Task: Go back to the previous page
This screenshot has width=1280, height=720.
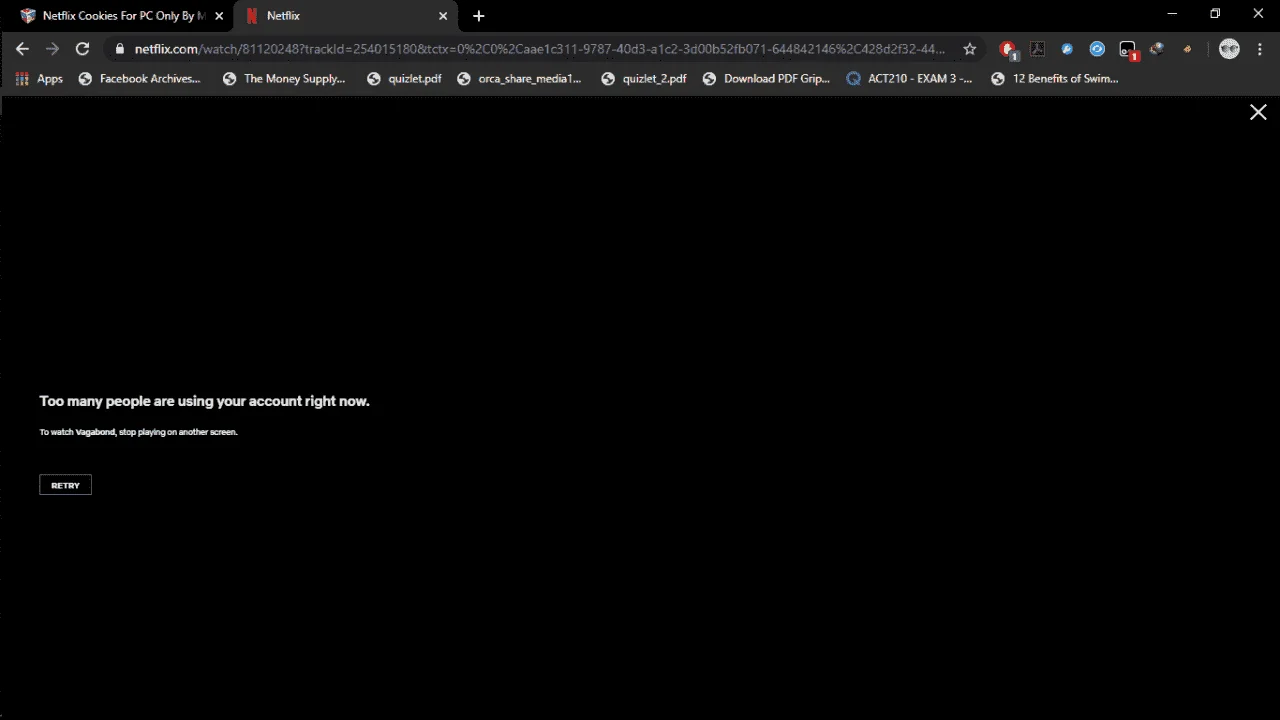Action: (x=22, y=48)
